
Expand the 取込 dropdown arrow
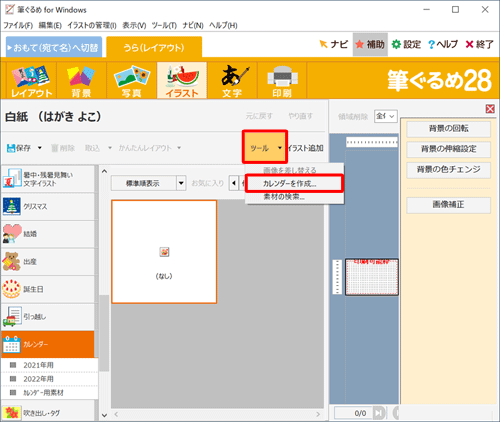coord(110,148)
